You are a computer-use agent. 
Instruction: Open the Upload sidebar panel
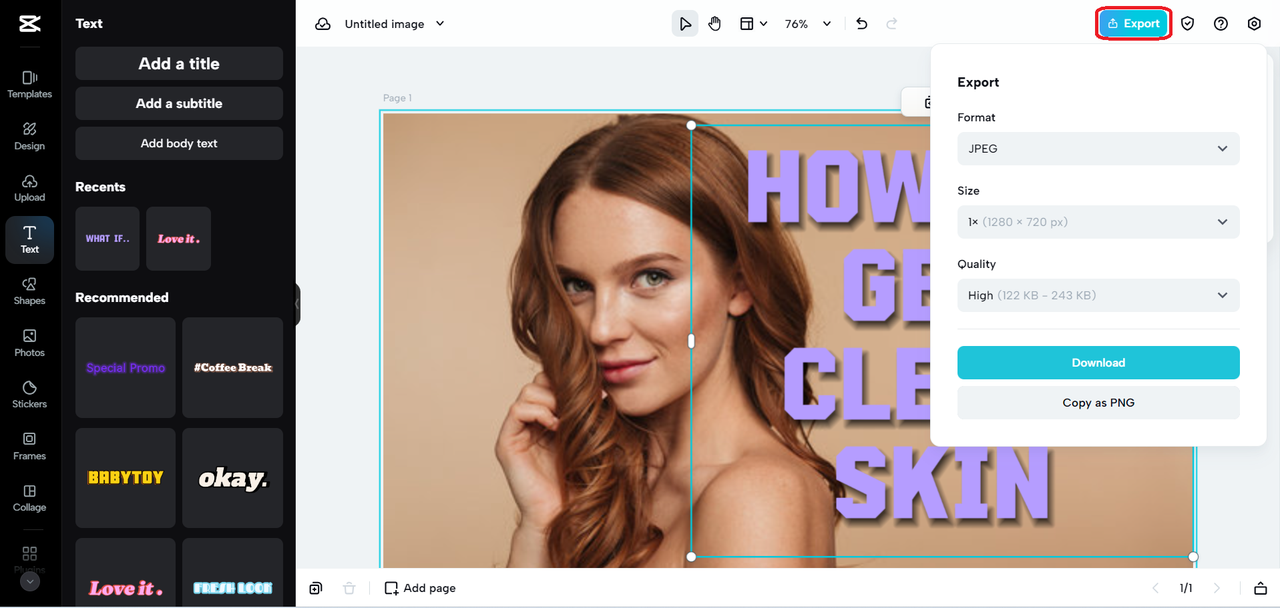click(x=30, y=188)
